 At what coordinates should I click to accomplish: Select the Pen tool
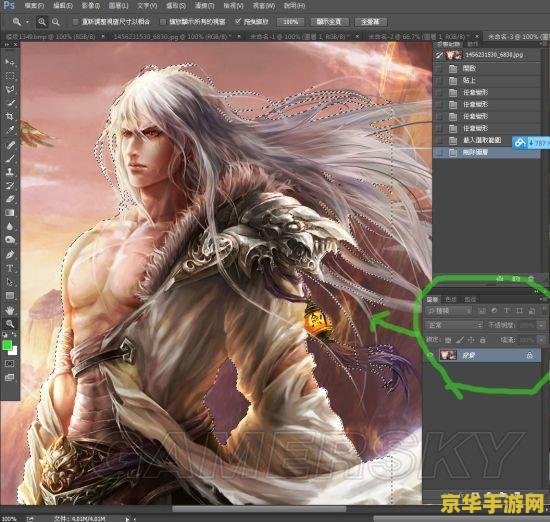point(10,255)
